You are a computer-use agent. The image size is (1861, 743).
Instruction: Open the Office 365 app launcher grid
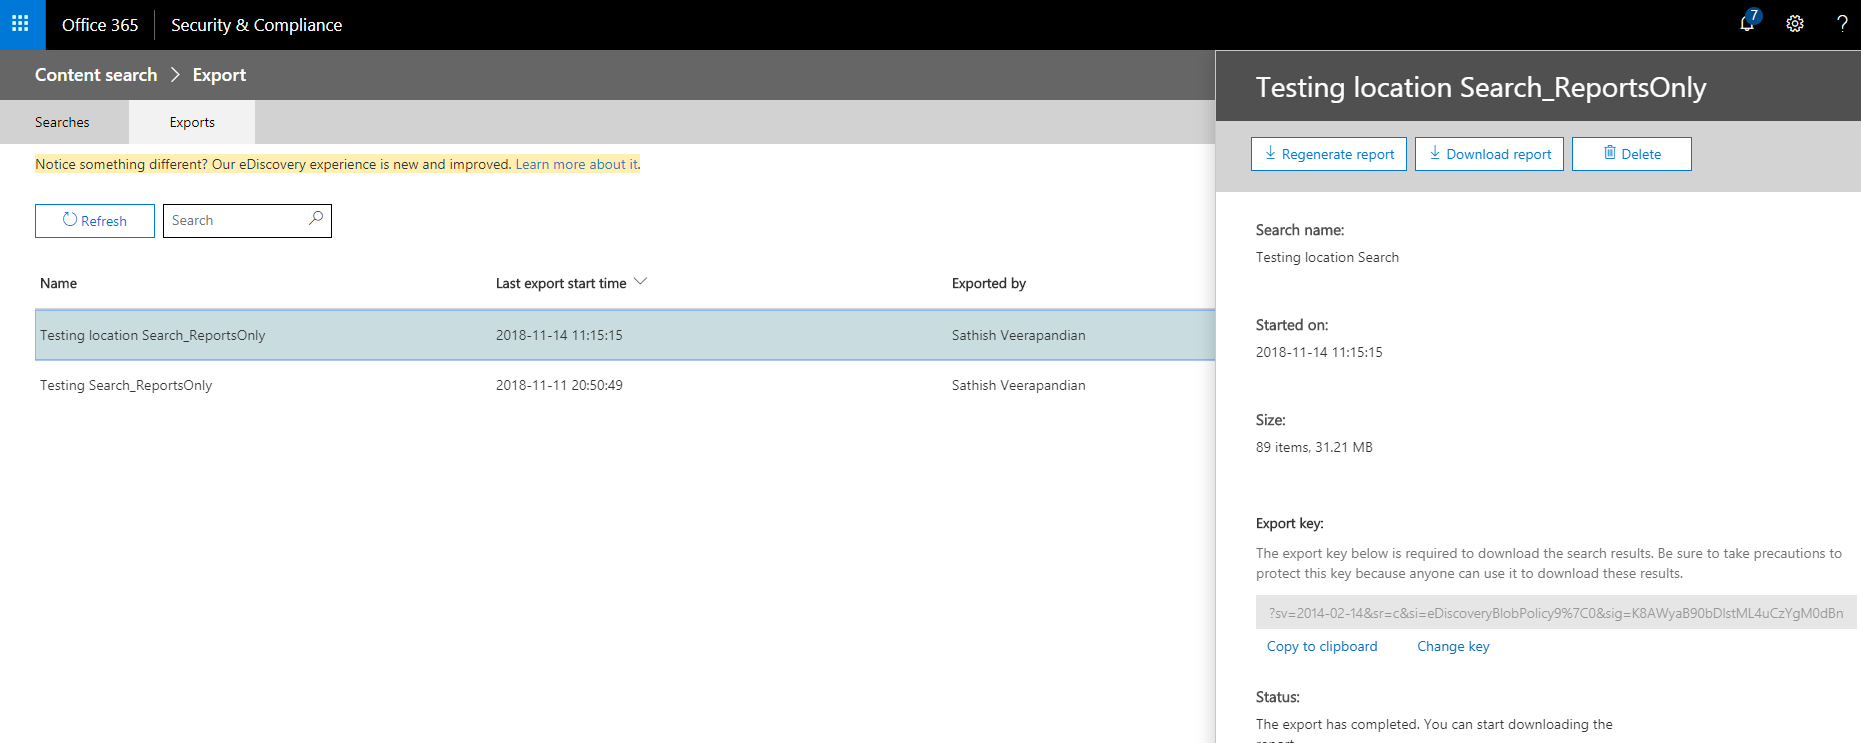pyautogui.click(x=20, y=24)
